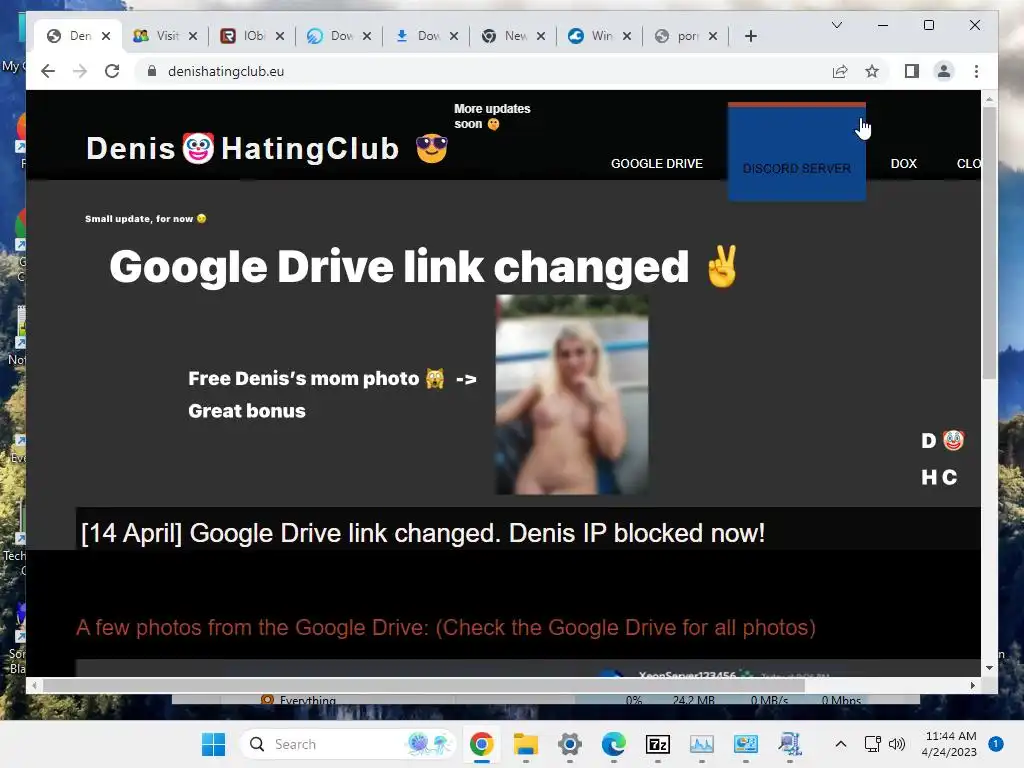Click the taskbar Search box
The height and width of the screenshot is (768, 1024).
click(x=348, y=744)
